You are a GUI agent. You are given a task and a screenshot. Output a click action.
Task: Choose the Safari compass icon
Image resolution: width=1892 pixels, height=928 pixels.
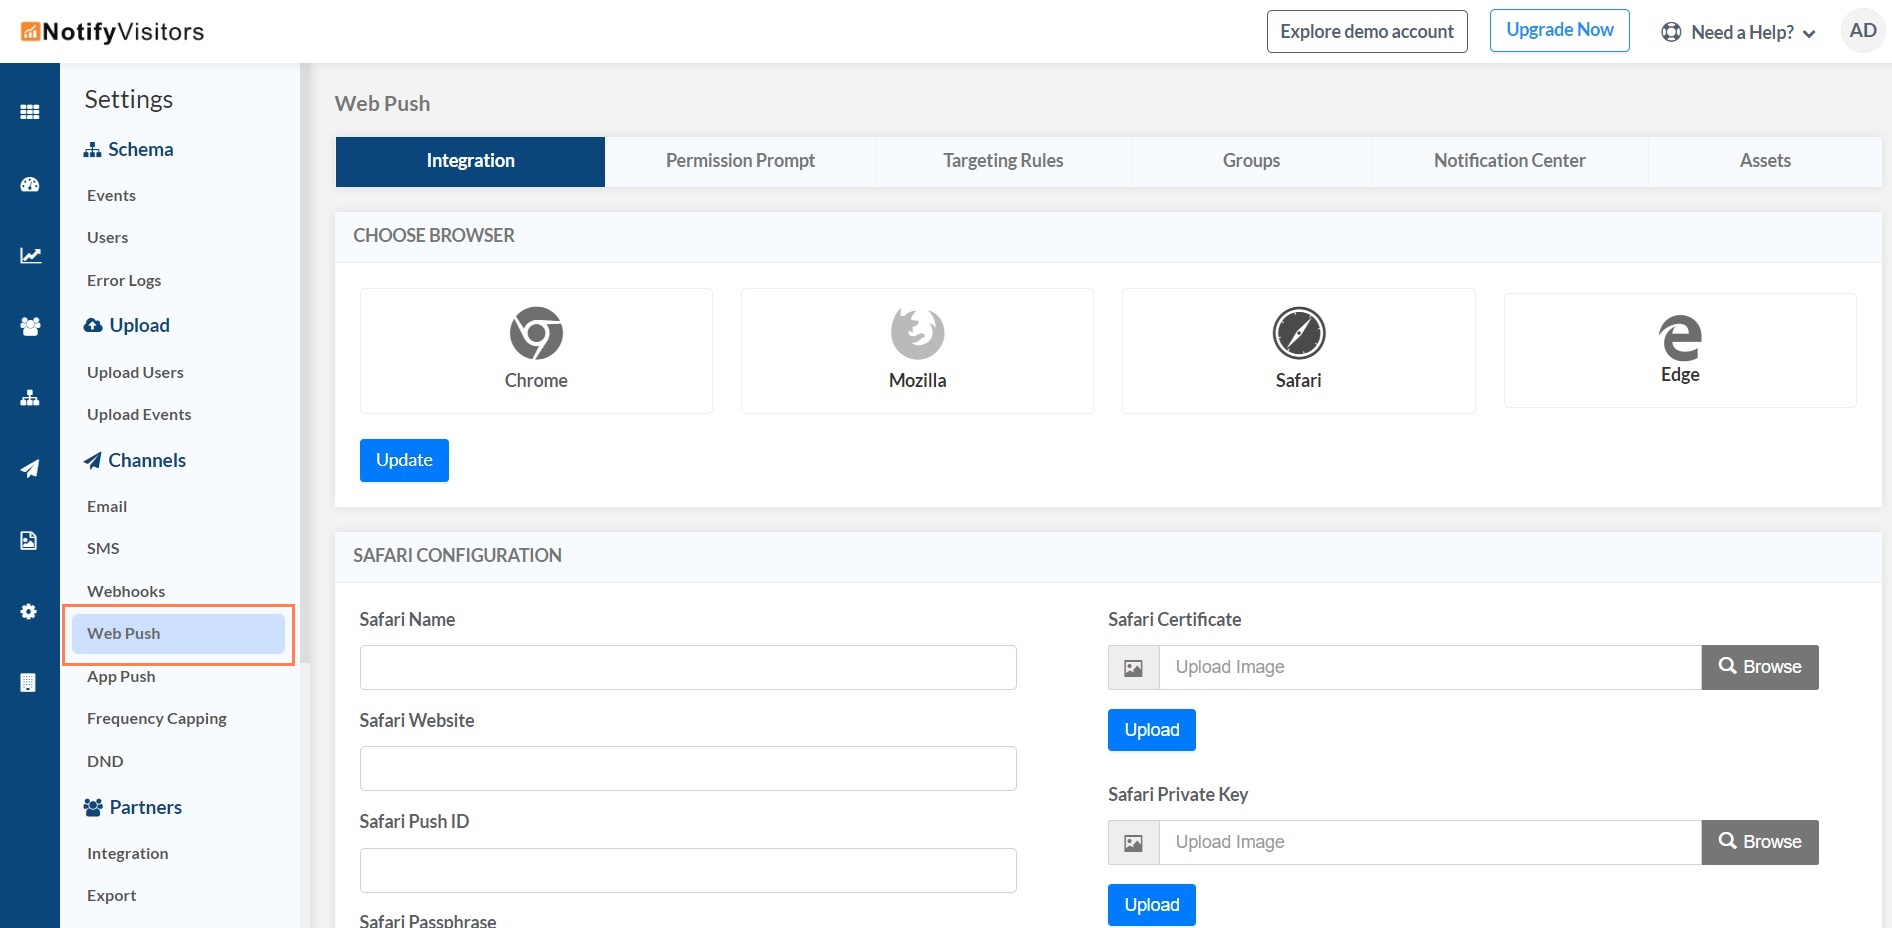(x=1298, y=333)
